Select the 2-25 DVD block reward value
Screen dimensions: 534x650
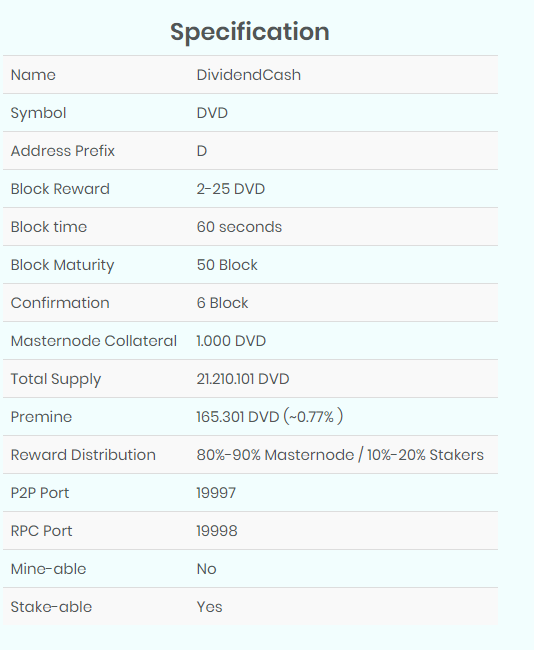coord(231,189)
